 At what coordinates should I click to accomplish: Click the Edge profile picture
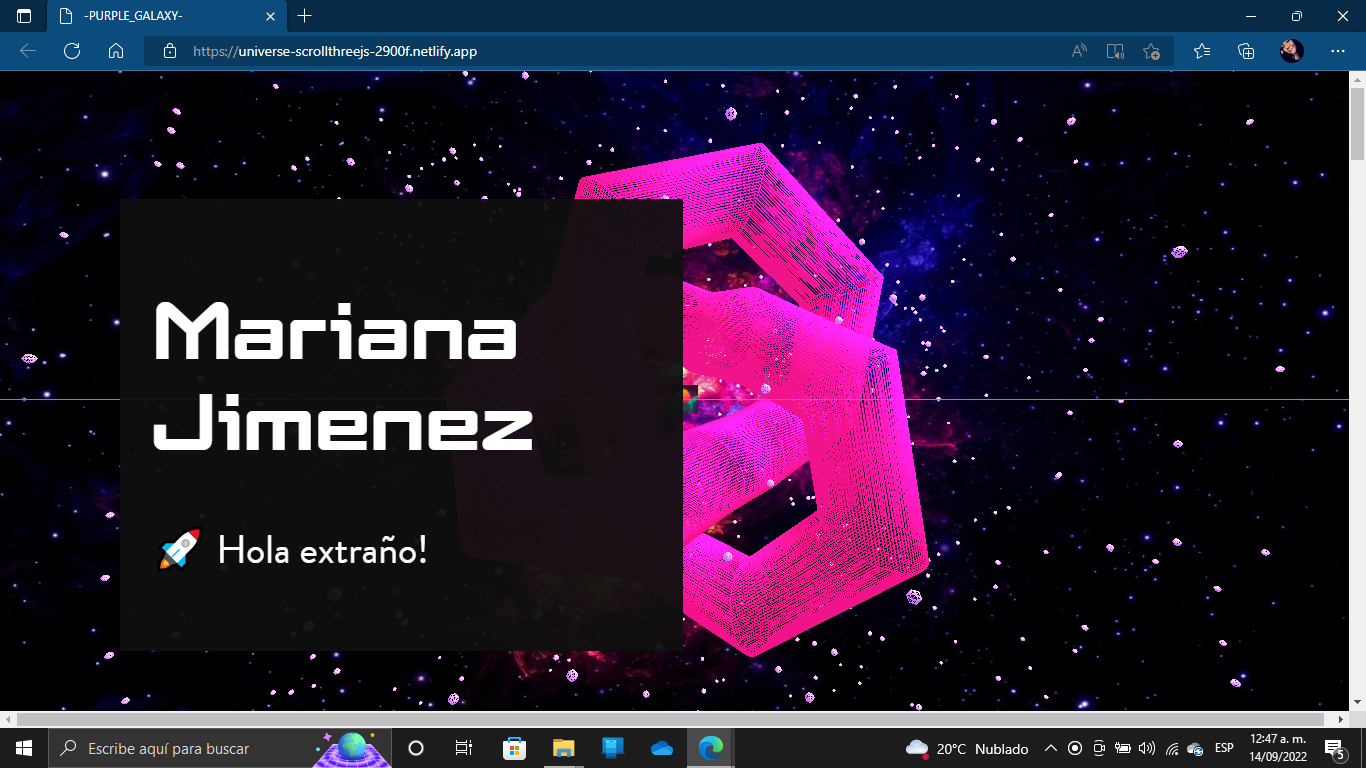1292,51
